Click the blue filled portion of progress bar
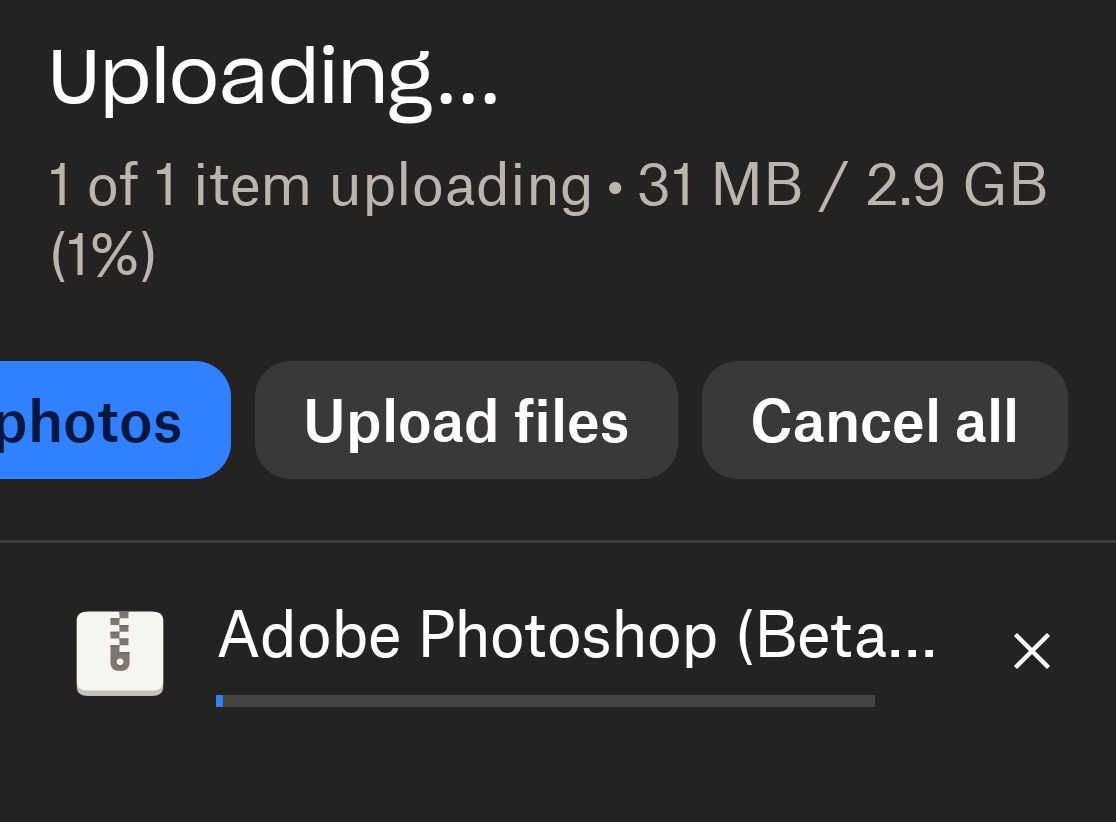This screenshot has width=1116, height=822. [x=219, y=701]
